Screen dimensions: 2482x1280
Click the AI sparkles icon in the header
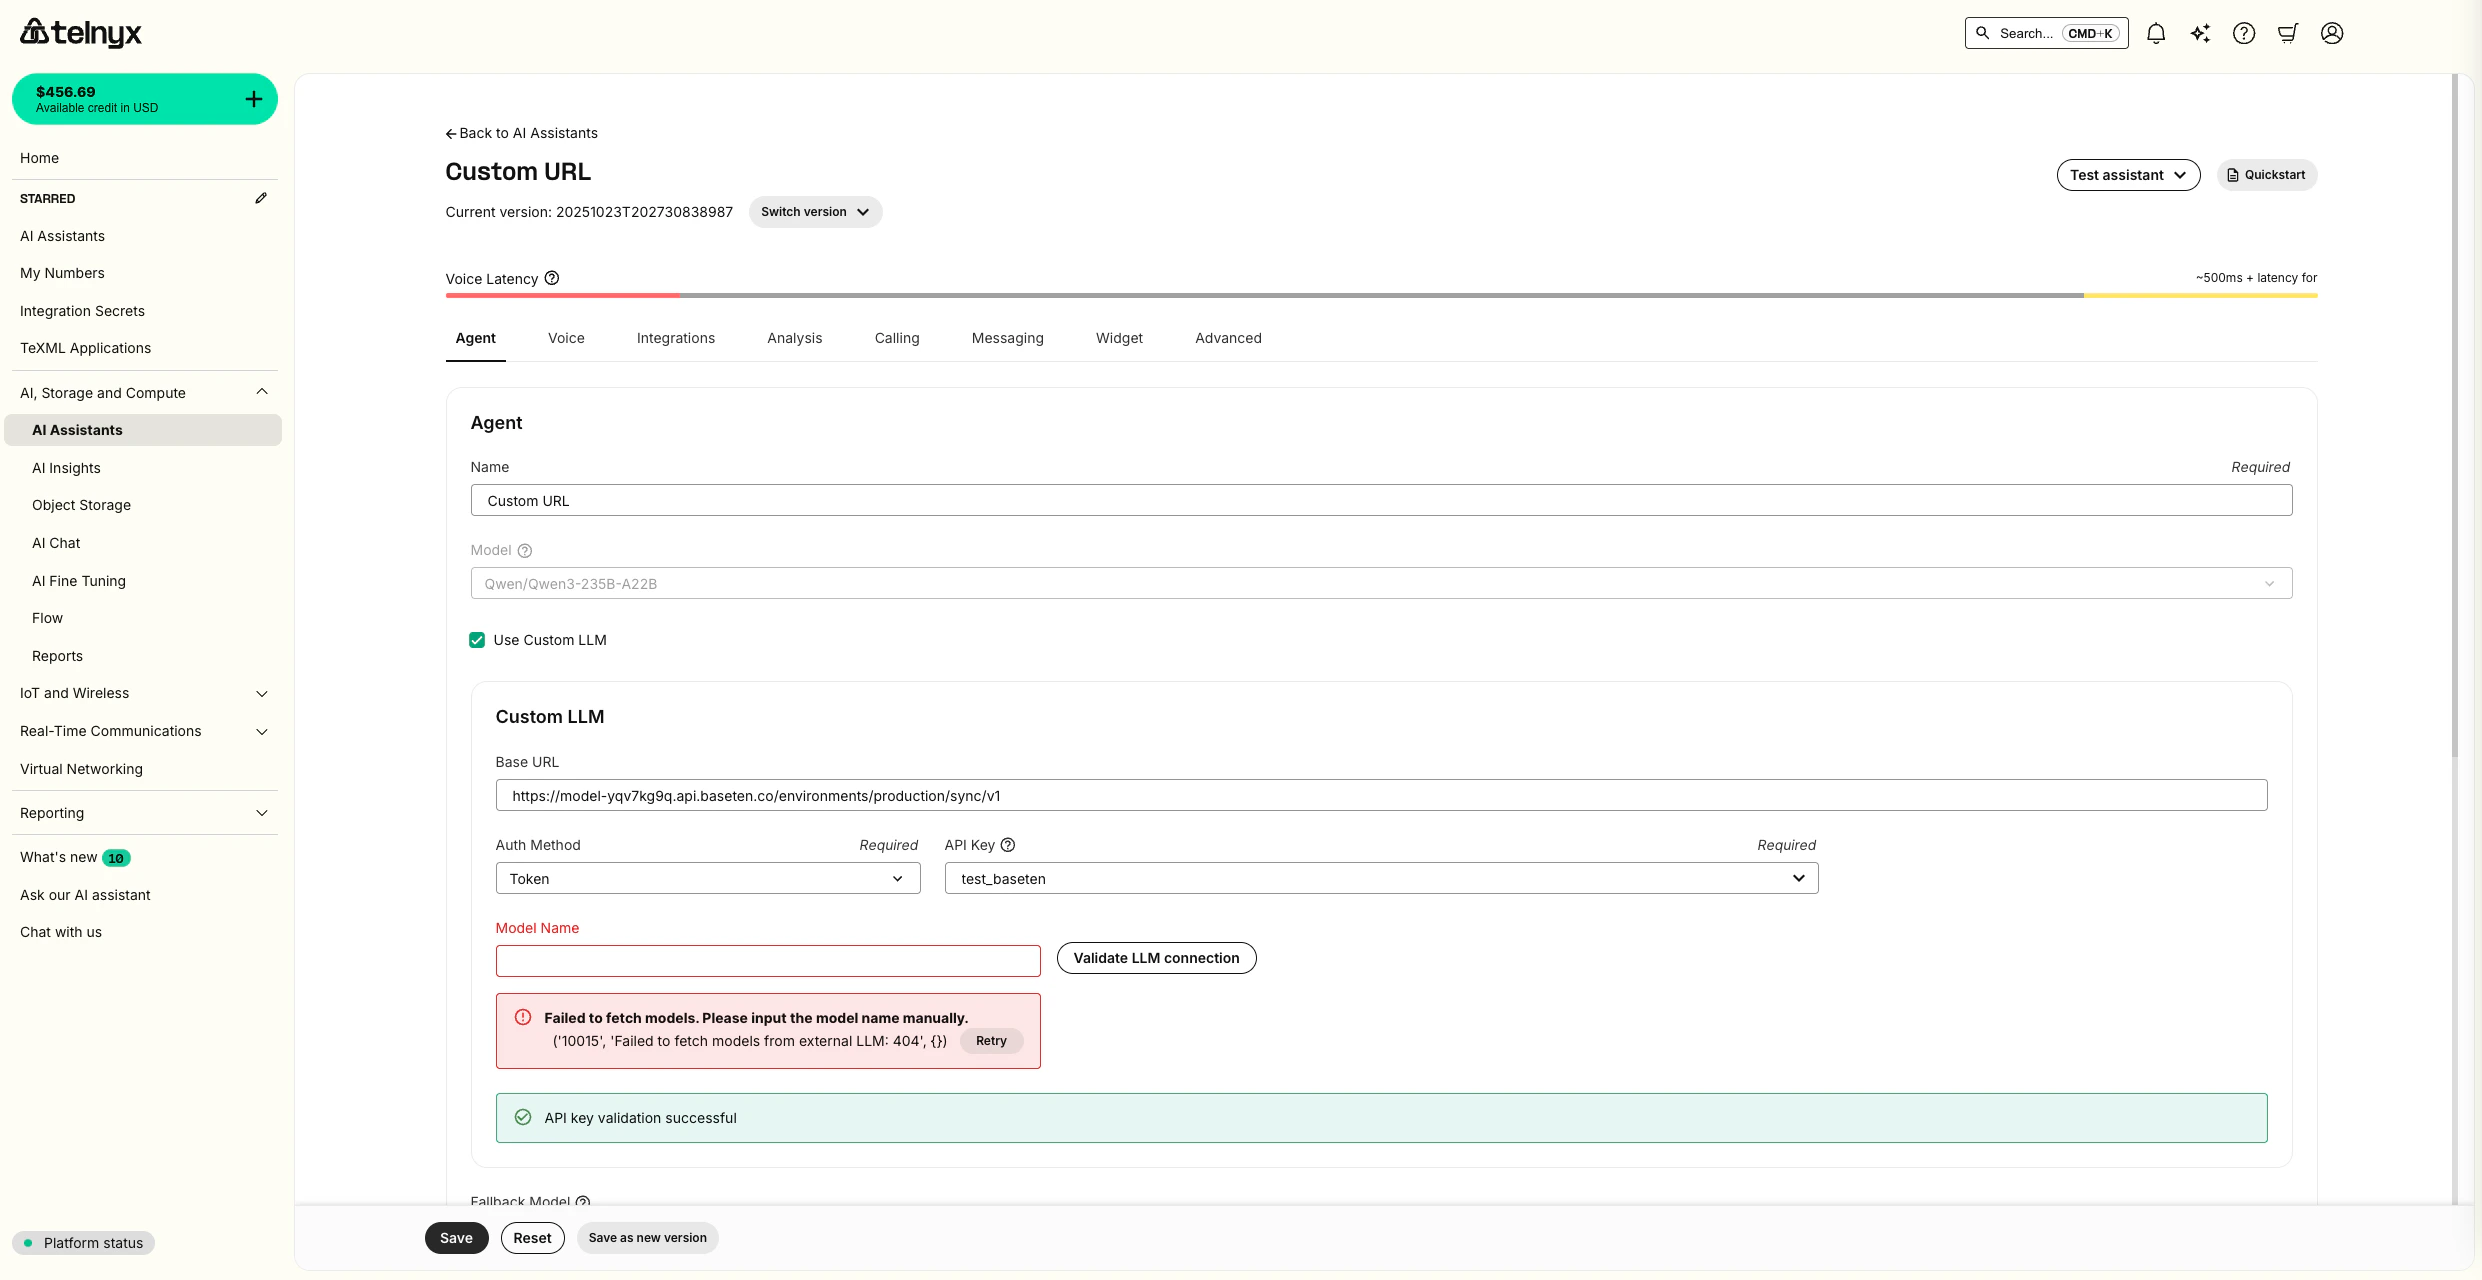tap(2200, 33)
